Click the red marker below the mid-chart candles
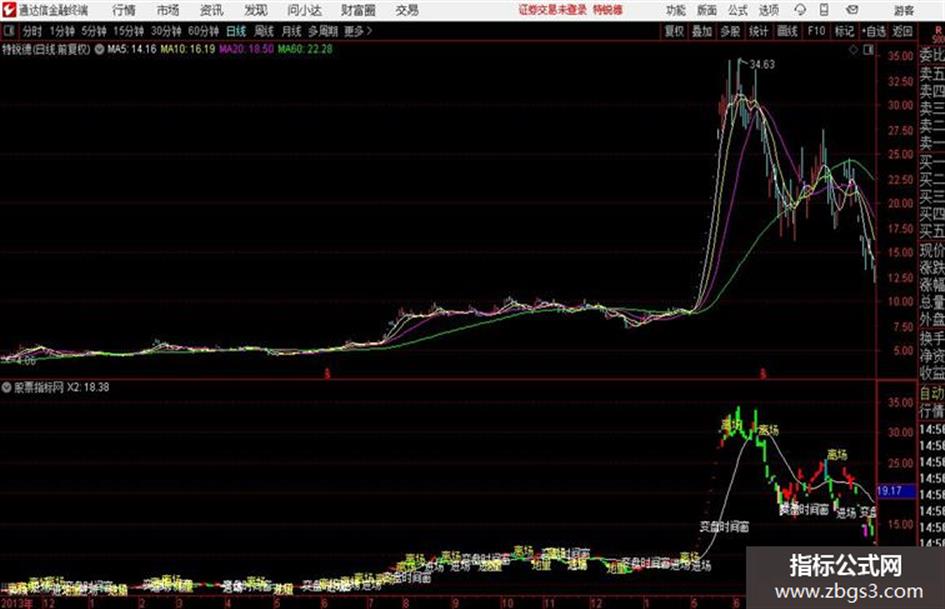Image resolution: width=945 pixels, height=609 pixels. click(327, 374)
